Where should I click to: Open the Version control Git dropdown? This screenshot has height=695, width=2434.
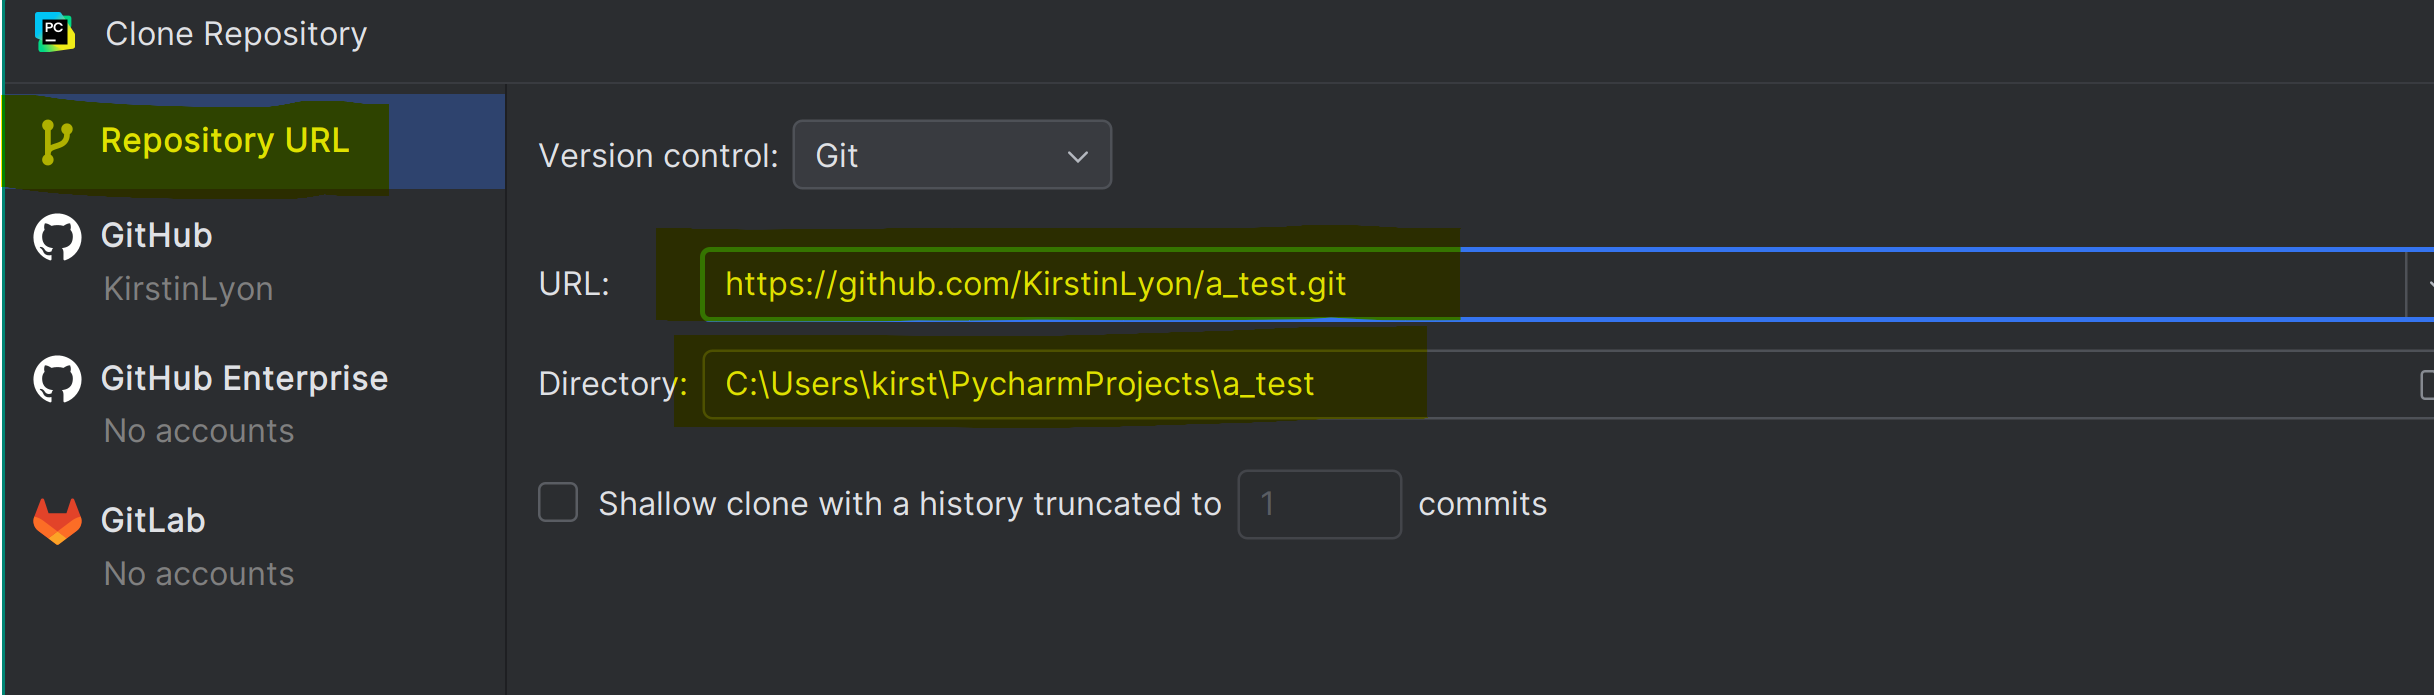952,155
